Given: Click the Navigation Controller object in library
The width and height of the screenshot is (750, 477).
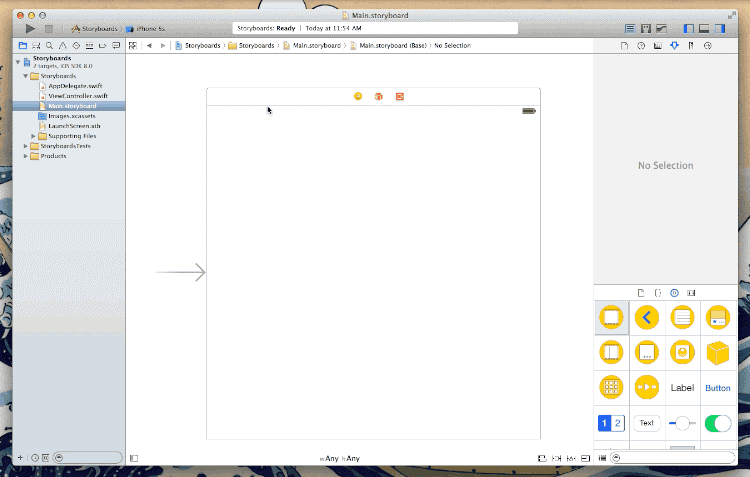Looking at the screenshot, I should (x=647, y=317).
